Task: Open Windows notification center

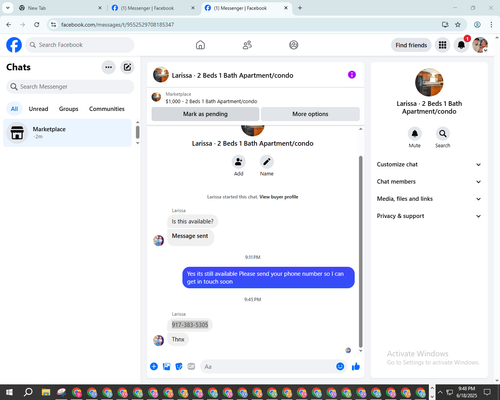Action: [x=487, y=392]
